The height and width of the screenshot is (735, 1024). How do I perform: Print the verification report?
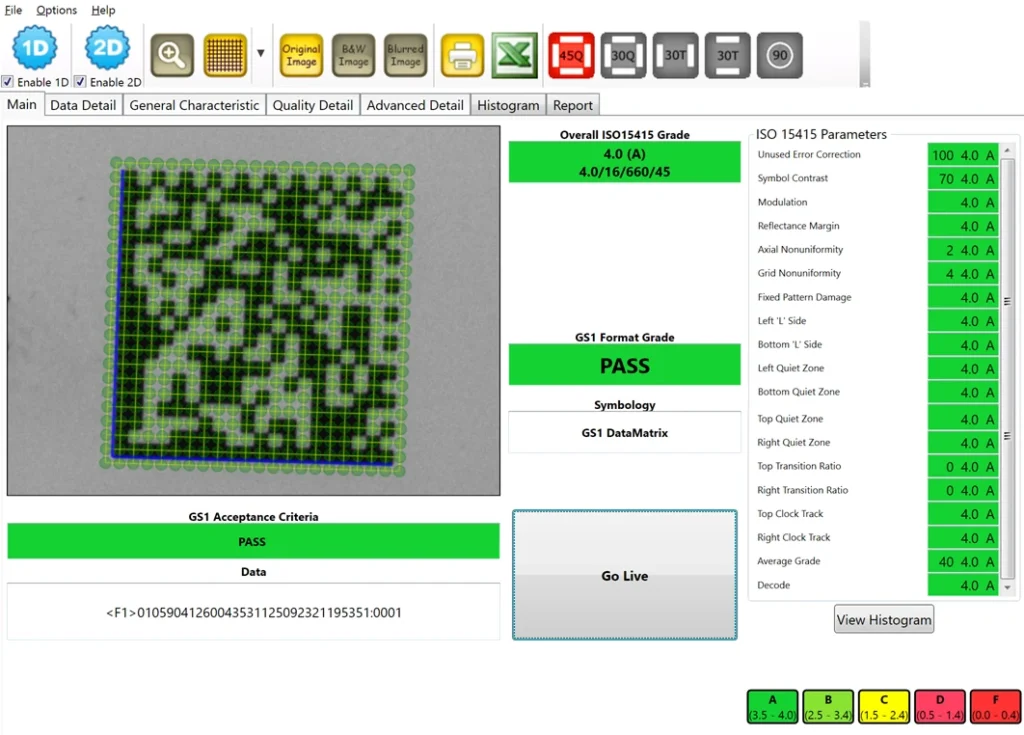pyautogui.click(x=463, y=55)
